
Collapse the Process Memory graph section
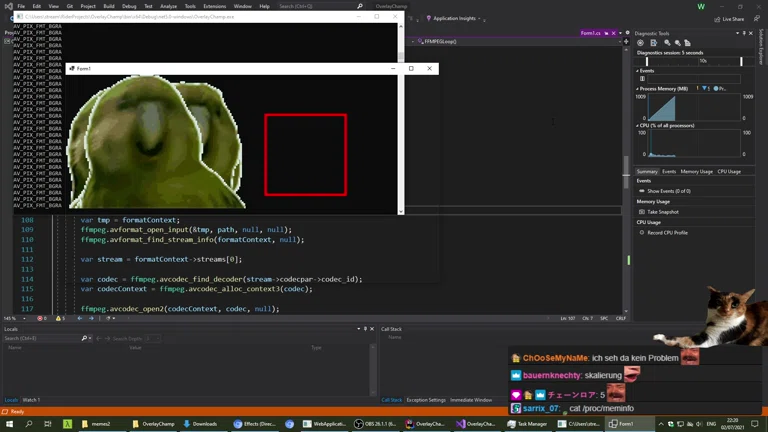[637, 89]
